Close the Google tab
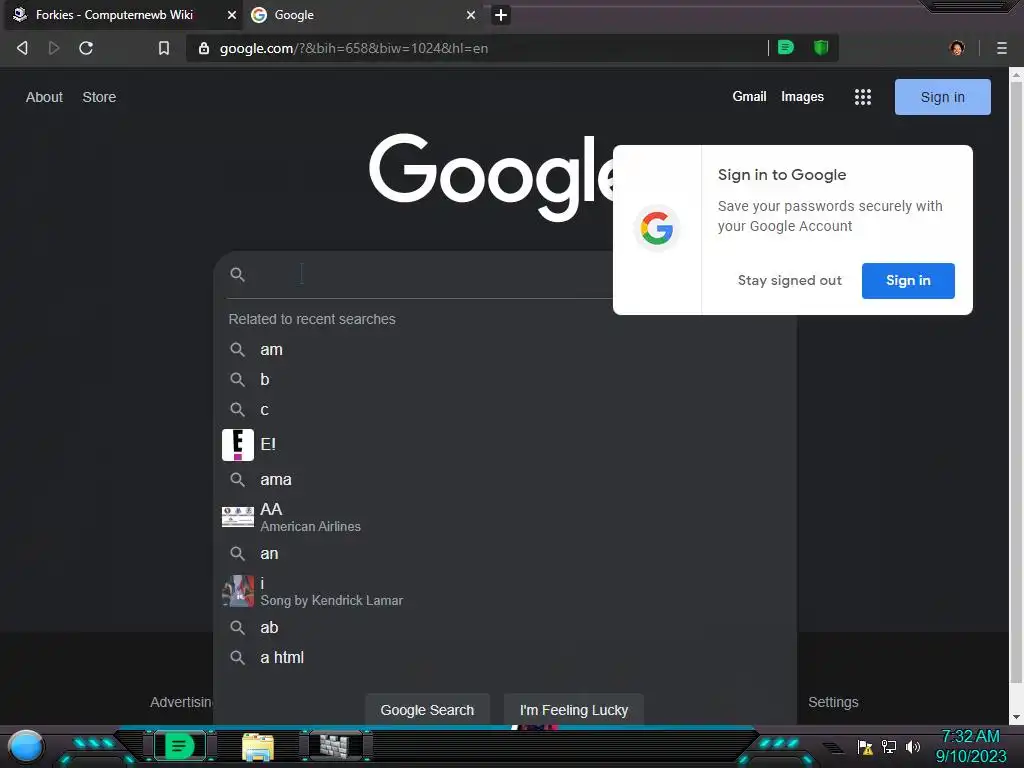The width and height of the screenshot is (1024, 768). point(471,15)
